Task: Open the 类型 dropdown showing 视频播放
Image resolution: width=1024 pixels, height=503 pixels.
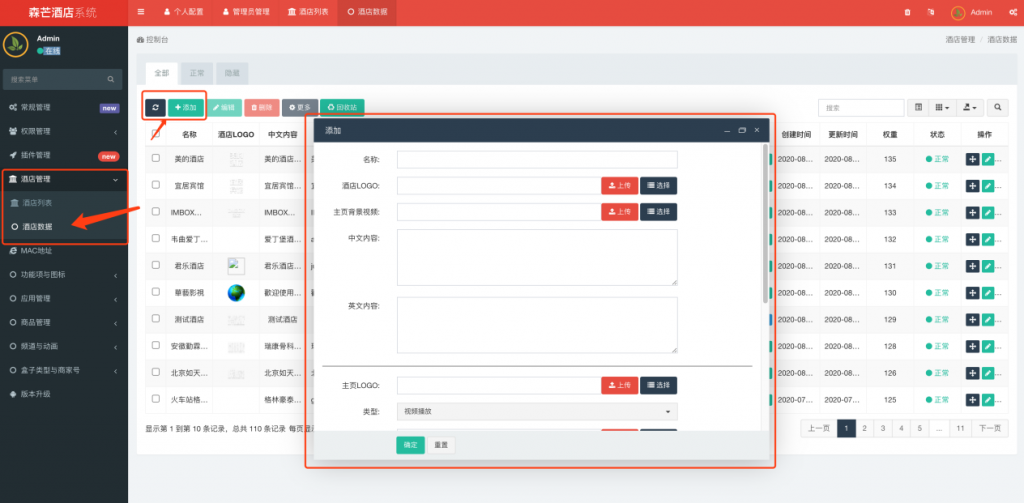Action: [x=537, y=411]
